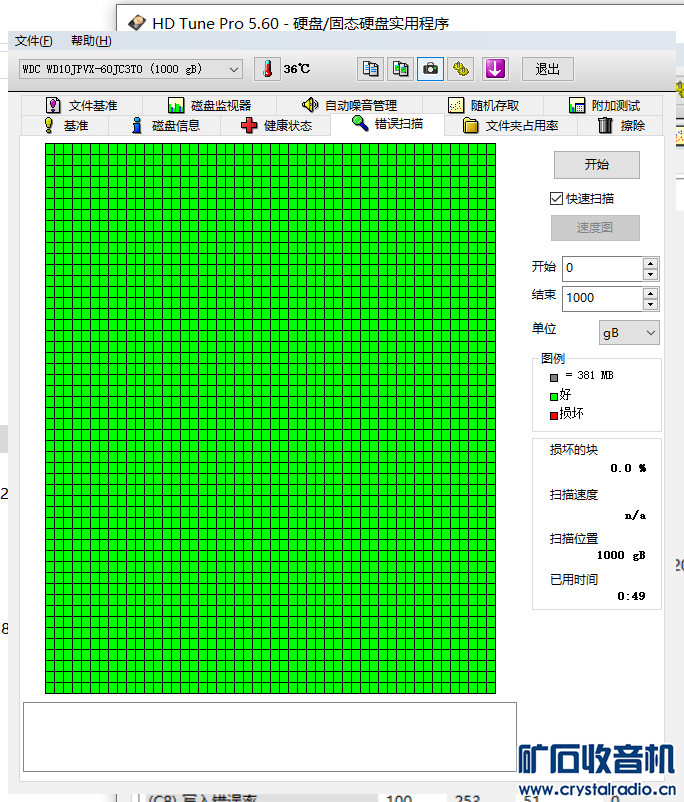Screen dimensions: 684x802
Task: Open the options wrench icon
Action: (x=460, y=69)
